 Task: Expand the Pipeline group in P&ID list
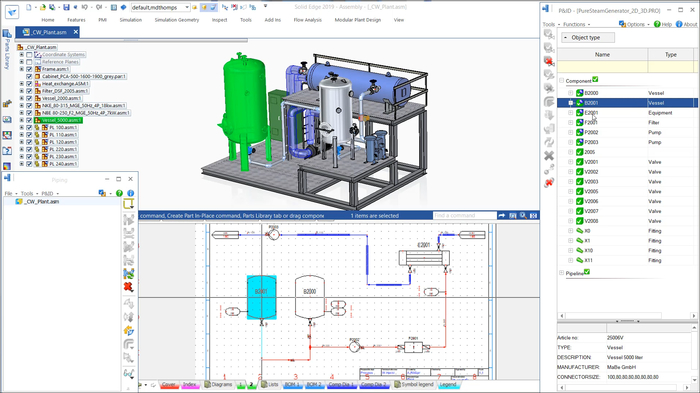[x=562, y=272]
